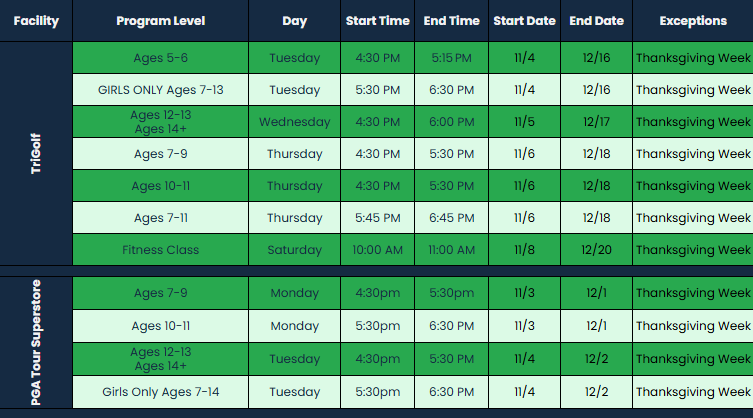Click the Ages 5-6 program cell
This screenshot has width=753, height=418.
tap(161, 58)
